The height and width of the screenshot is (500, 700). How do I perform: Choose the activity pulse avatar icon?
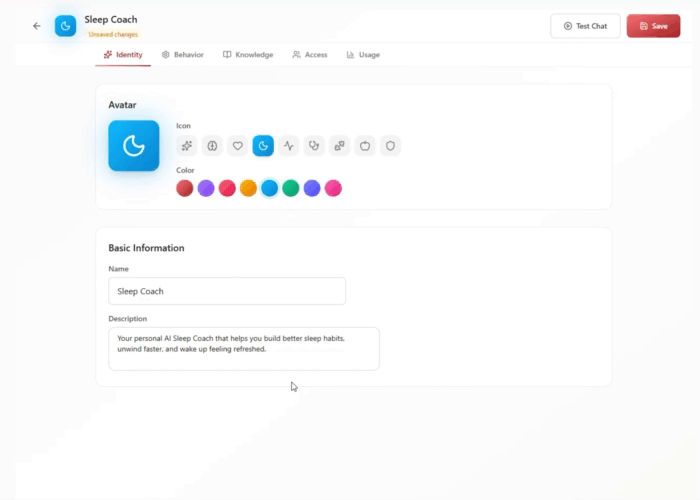pos(289,146)
